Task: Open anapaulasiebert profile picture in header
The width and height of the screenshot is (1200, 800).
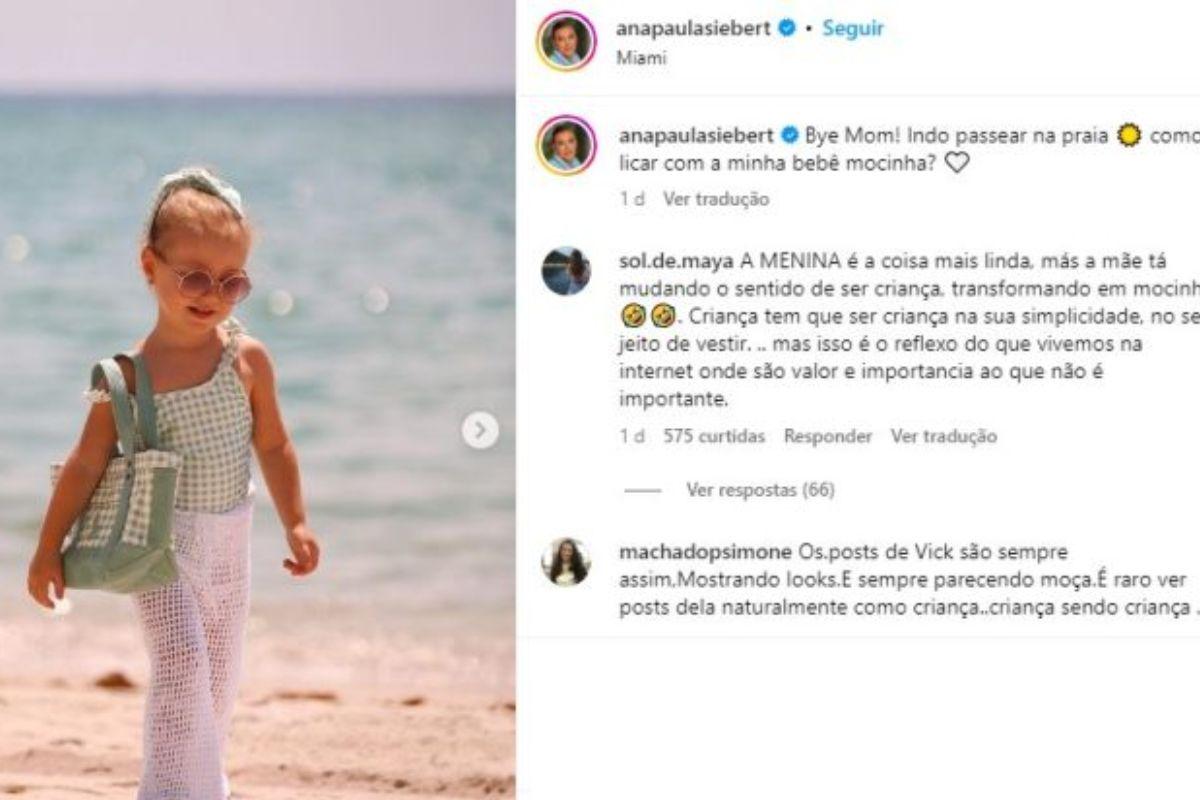Action: pos(566,41)
